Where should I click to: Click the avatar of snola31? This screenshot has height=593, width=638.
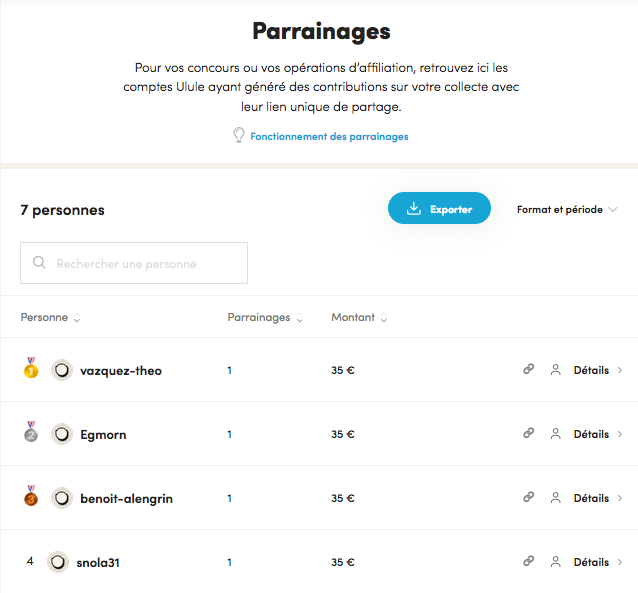pos(58,562)
